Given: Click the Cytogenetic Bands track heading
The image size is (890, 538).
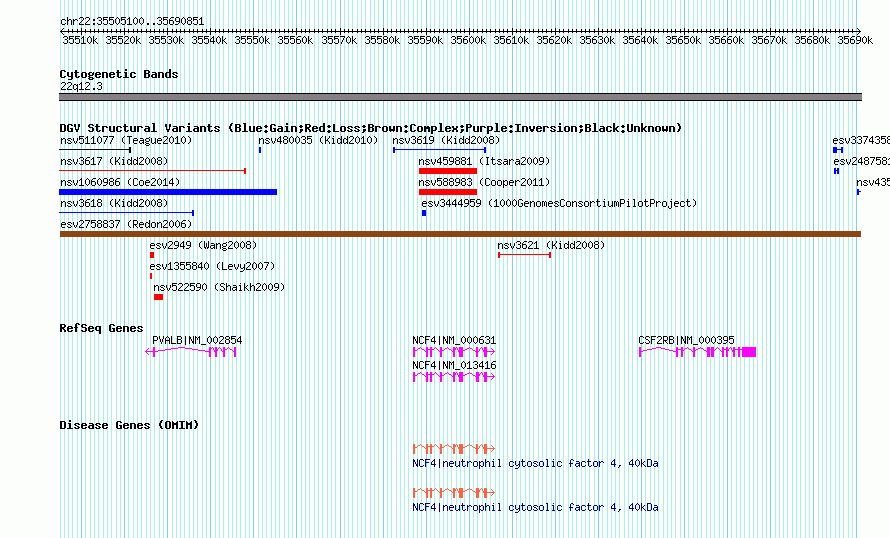Looking at the screenshot, I should [x=119, y=74].
